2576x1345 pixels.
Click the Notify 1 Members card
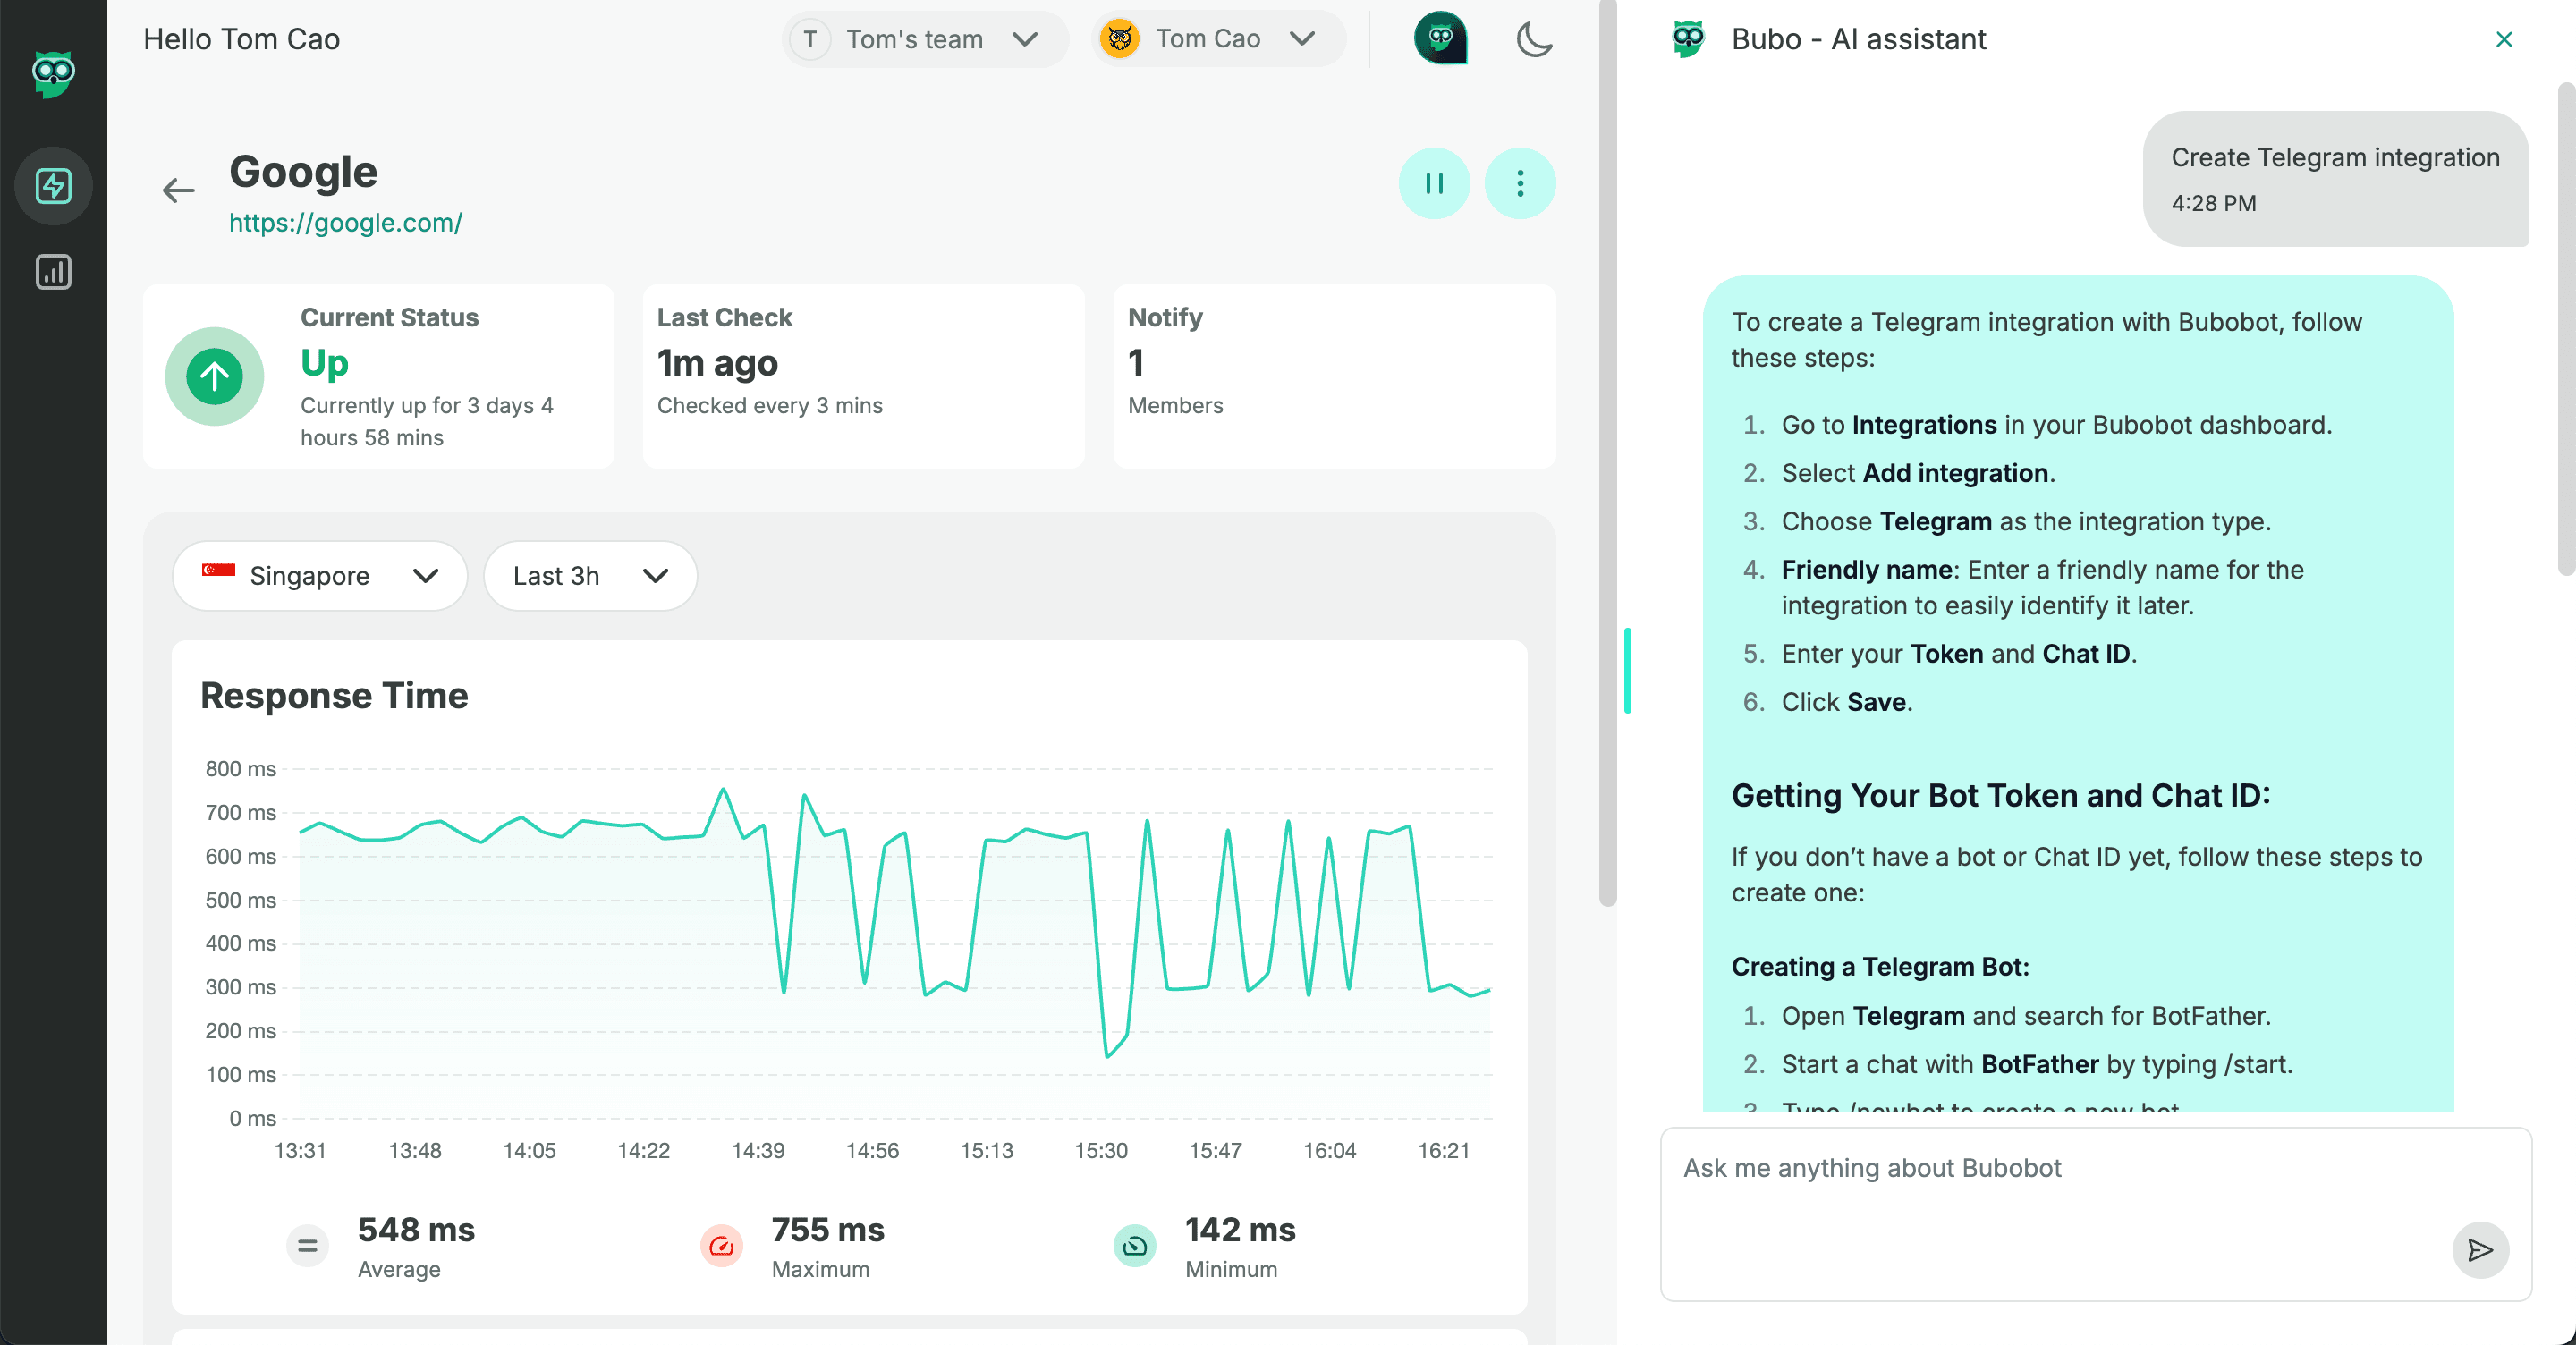(1334, 376)
